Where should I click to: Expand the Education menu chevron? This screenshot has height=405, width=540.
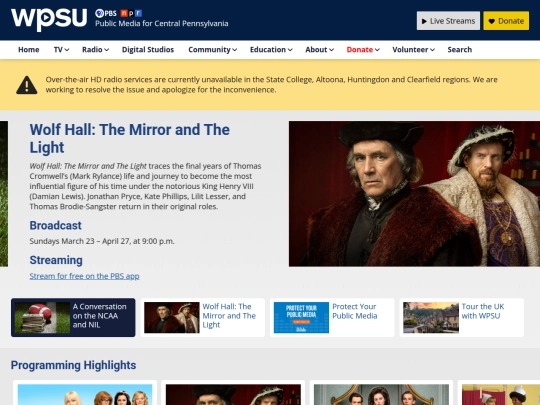pyautogui.click(x=290, y=50)
